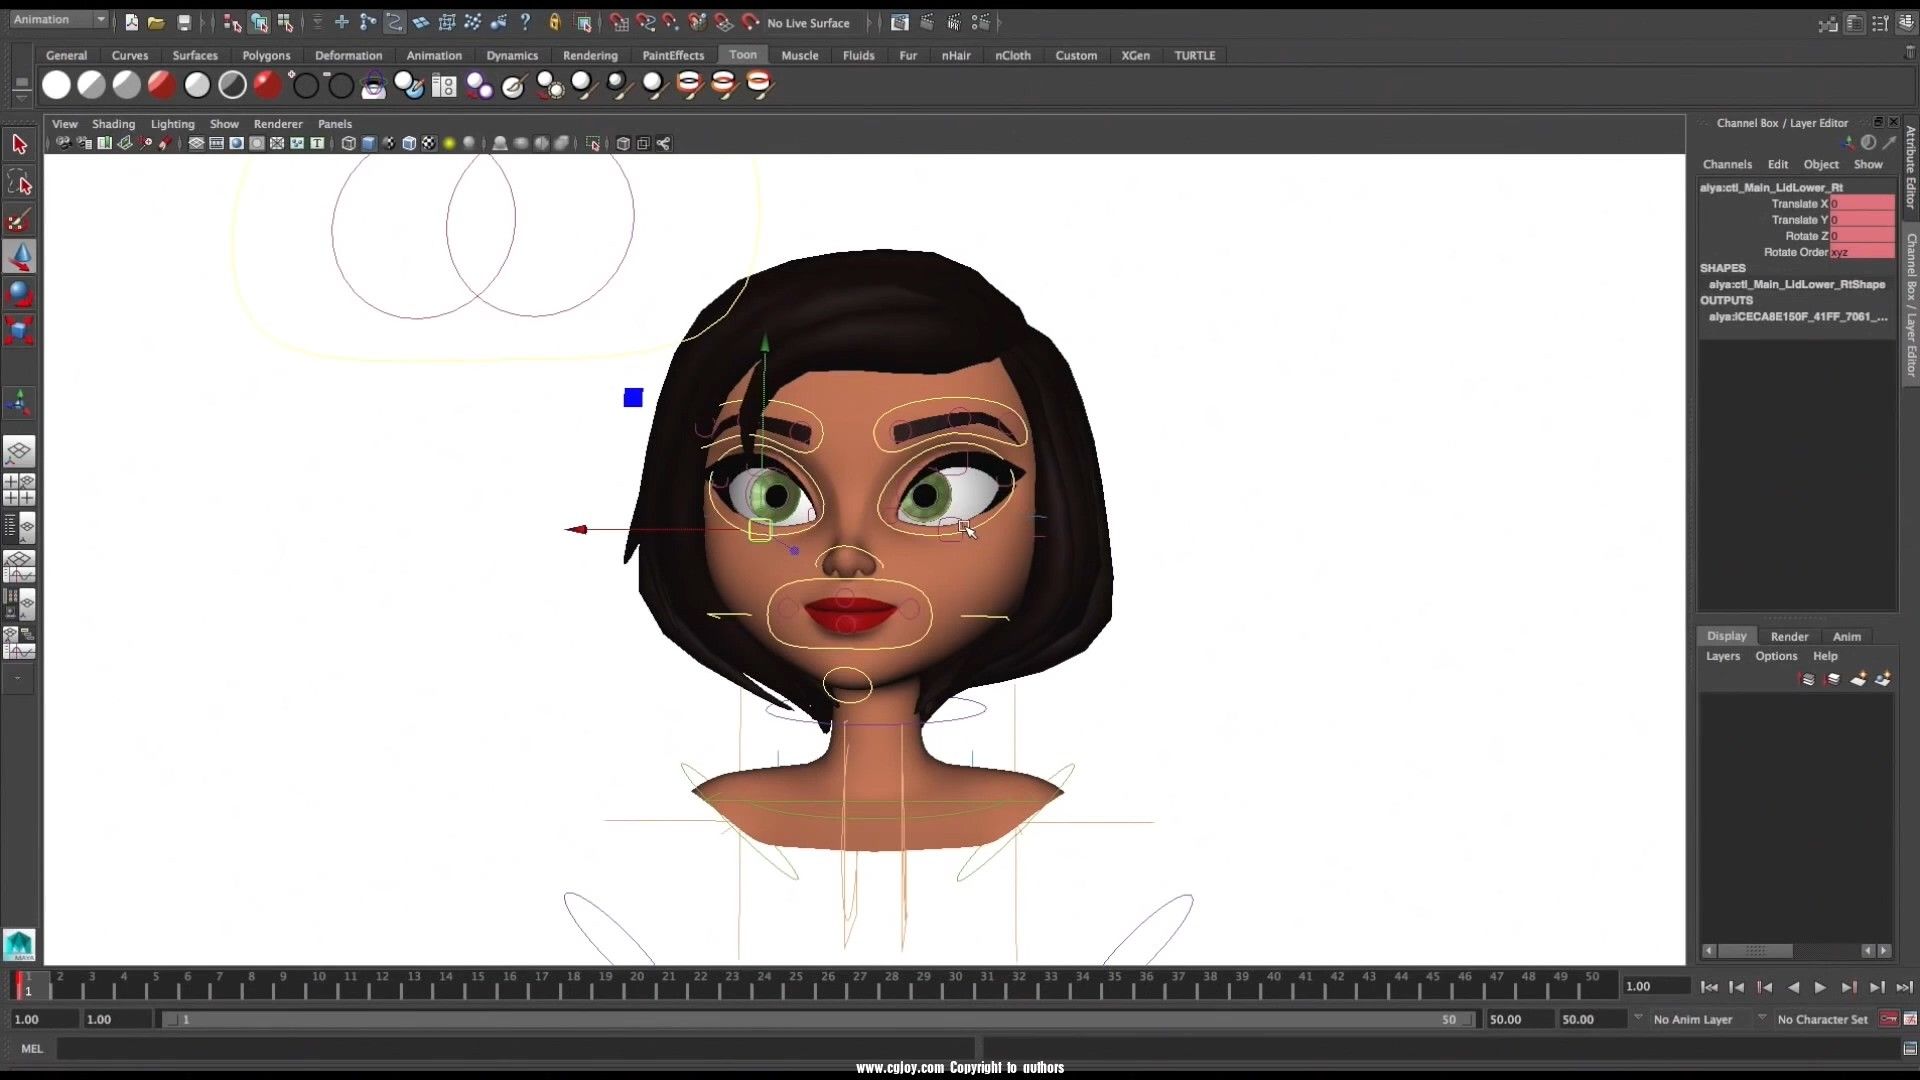This screenshot has height=1080, width=1920.
Task: Toggle select by object type icon
Action: [259, 22]
